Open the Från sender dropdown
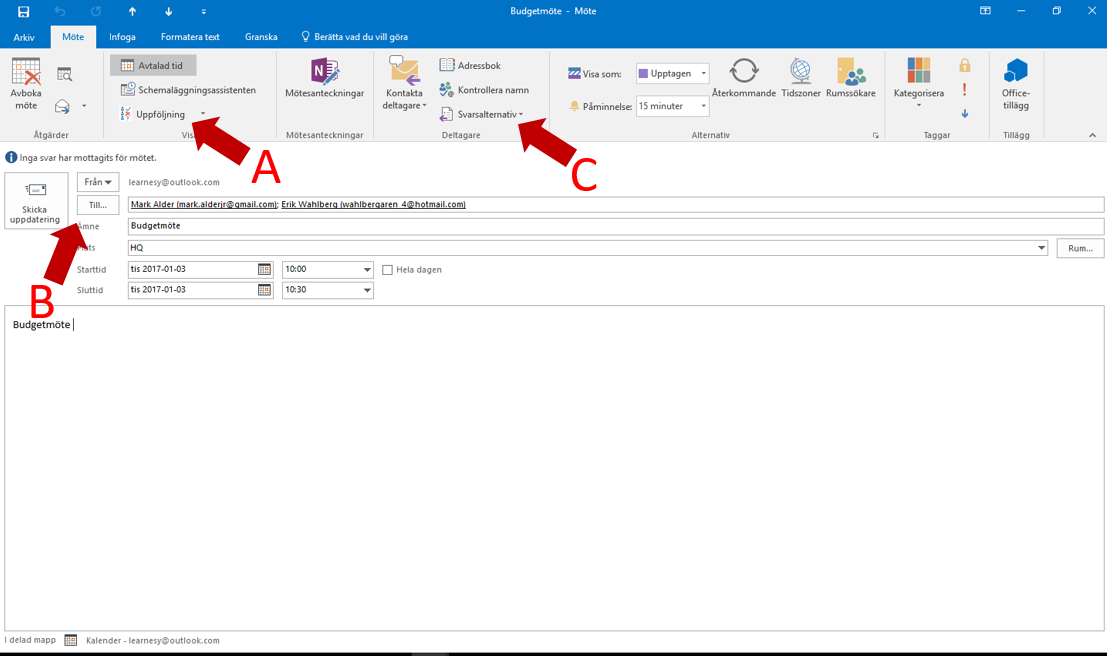 click(97, 182)
